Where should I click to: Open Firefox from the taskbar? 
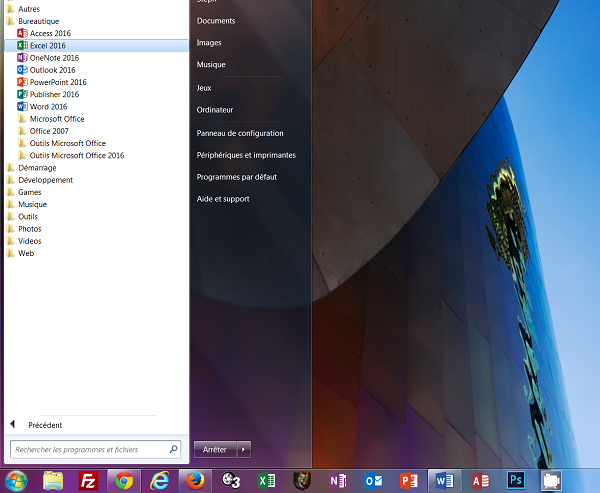point(195,481)
